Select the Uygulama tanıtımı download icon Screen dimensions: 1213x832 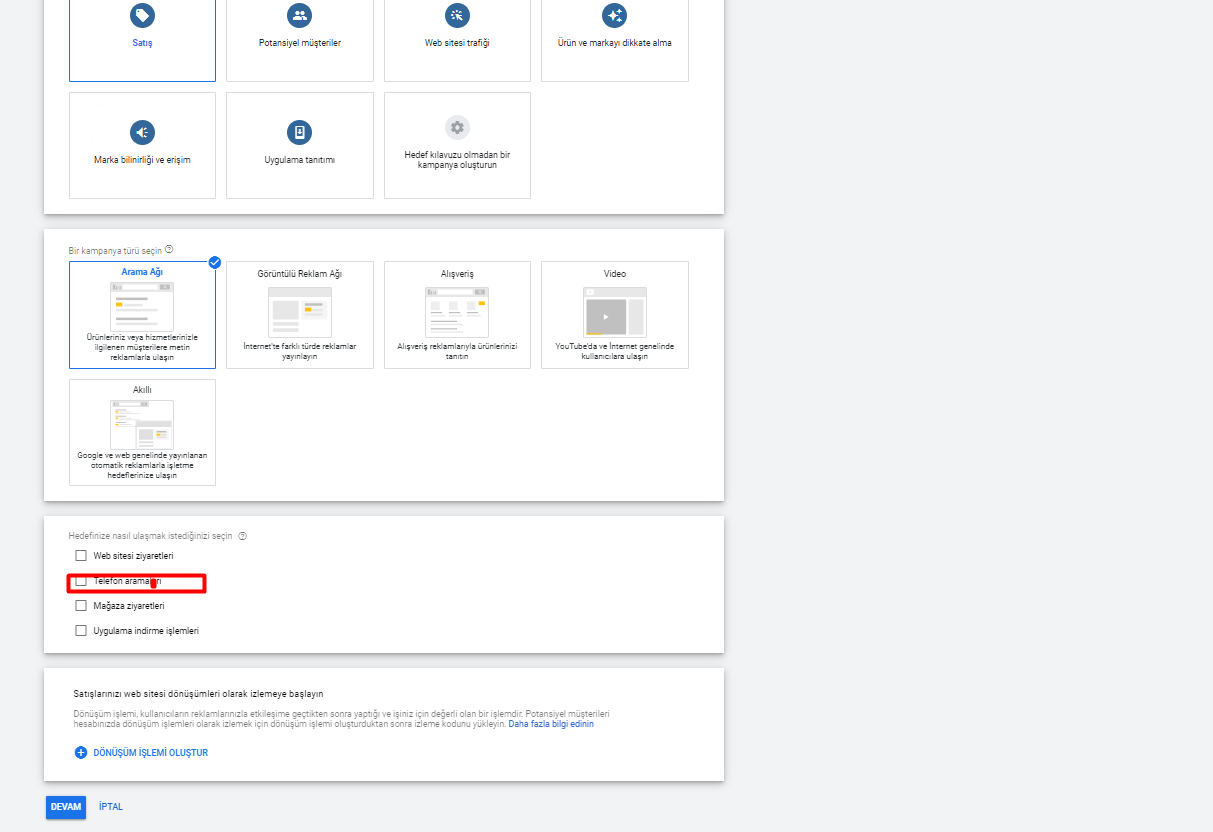pos(299,132)
